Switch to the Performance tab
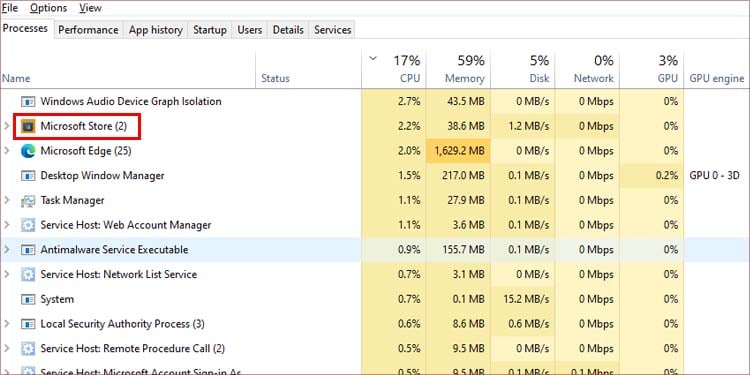This screenshot has width=750, height=375. 88,30
